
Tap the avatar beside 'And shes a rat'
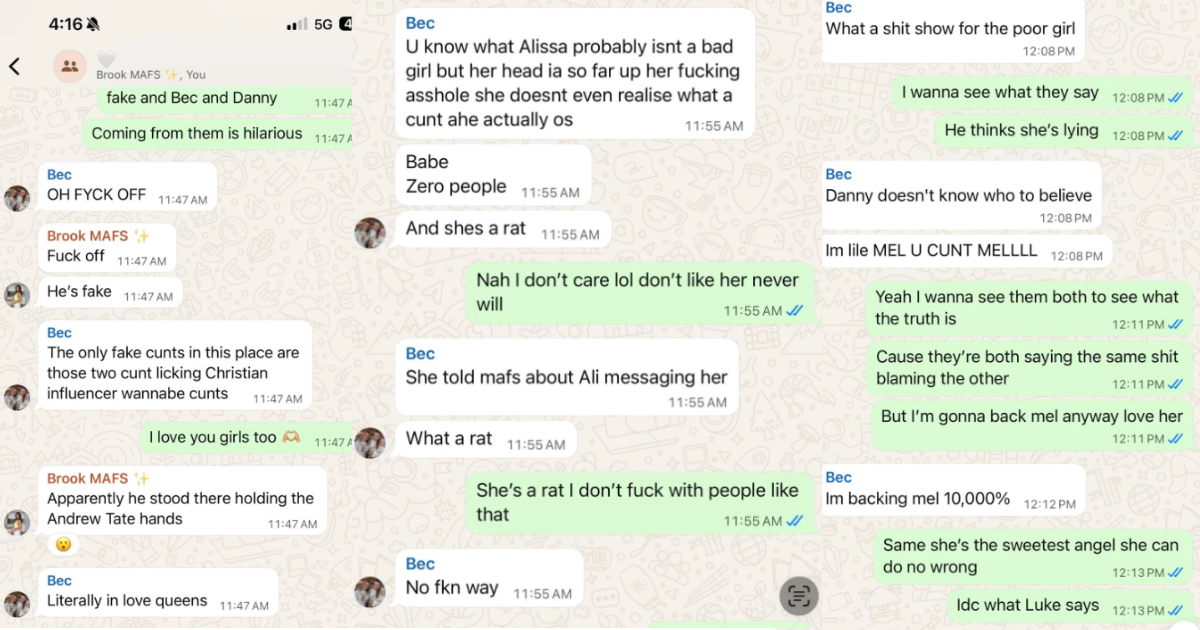tap(371, 234)
